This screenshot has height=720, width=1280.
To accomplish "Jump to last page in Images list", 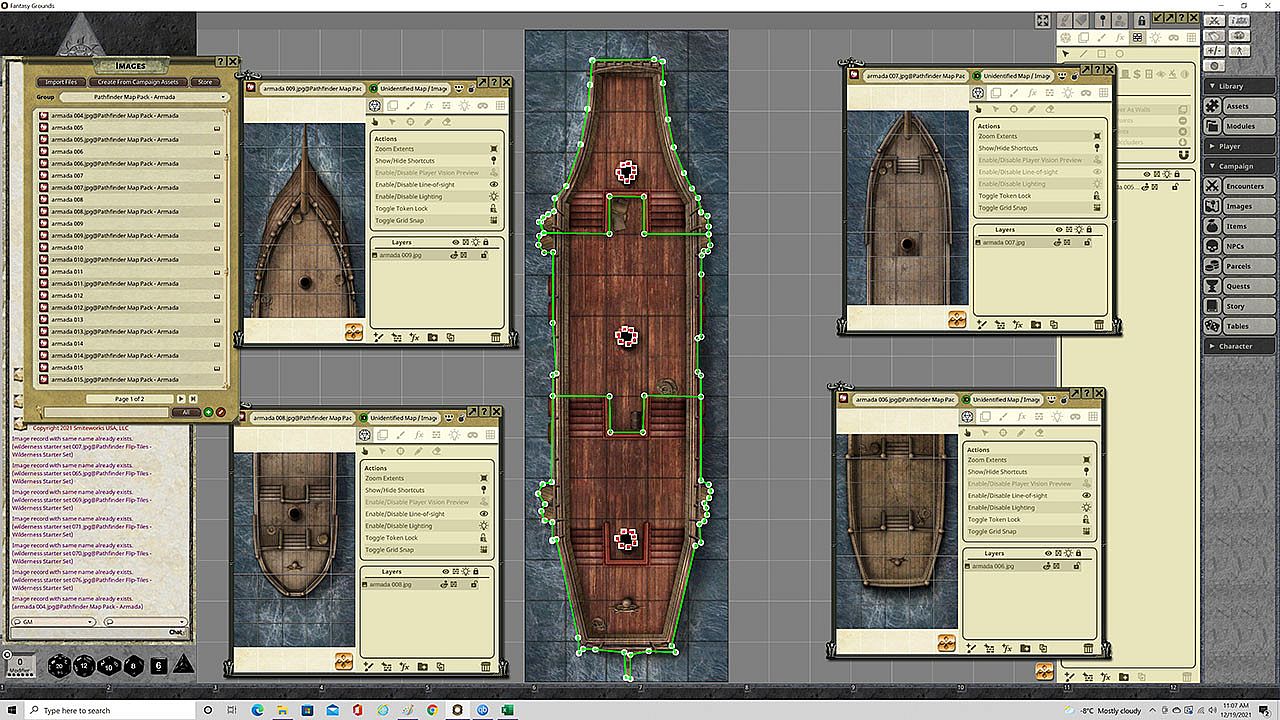I will [193, 399].
